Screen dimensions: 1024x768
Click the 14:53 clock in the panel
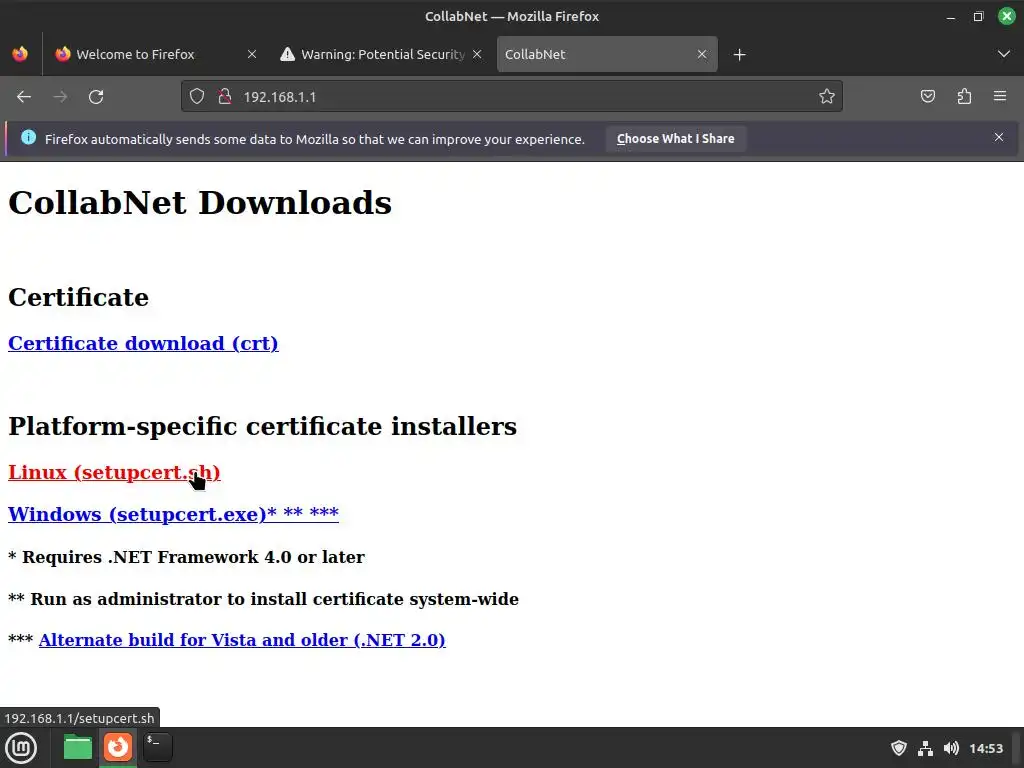click(985, 748)
